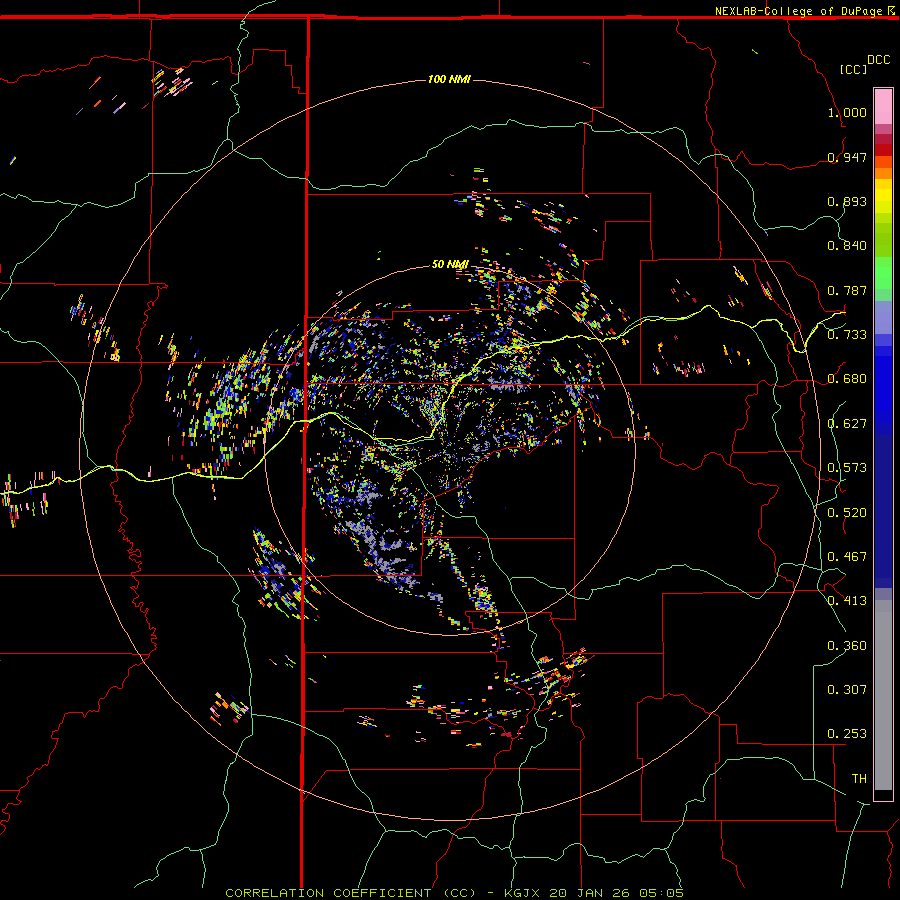900x900 pixels.
Task: Select the DCC legend title
Action: click(879, 60)
